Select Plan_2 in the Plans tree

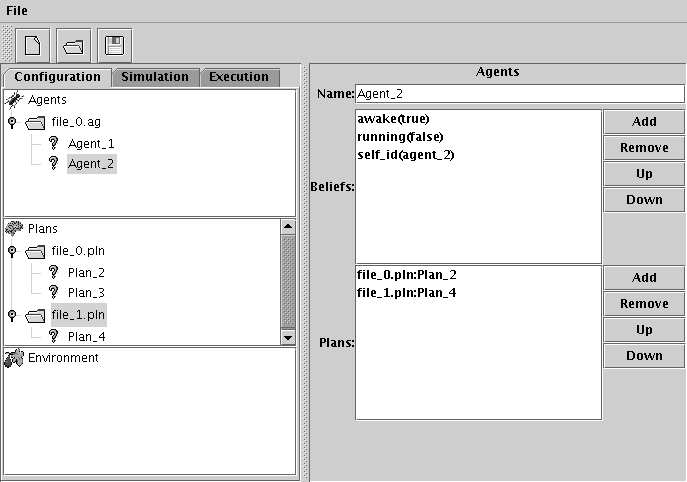click(x=87, y=272)
